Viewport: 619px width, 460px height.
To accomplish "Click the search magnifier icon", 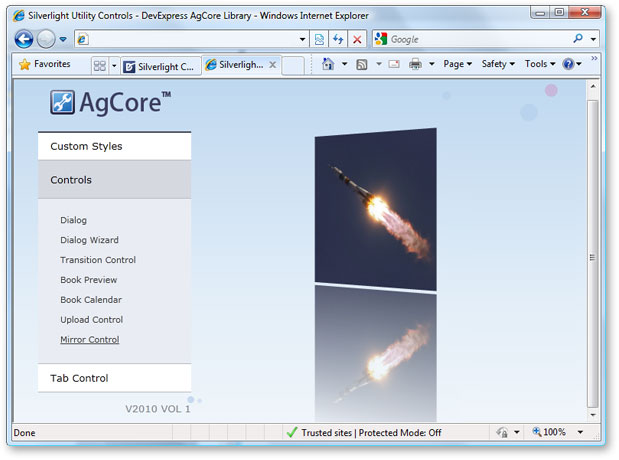I will [x=578, y=40].
